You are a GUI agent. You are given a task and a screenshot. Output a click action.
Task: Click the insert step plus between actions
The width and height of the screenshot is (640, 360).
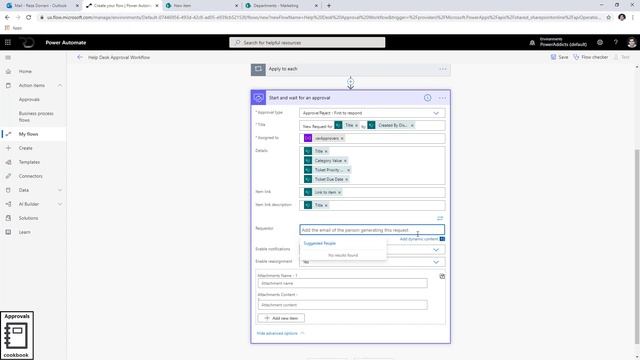click(x=351, y=82)
